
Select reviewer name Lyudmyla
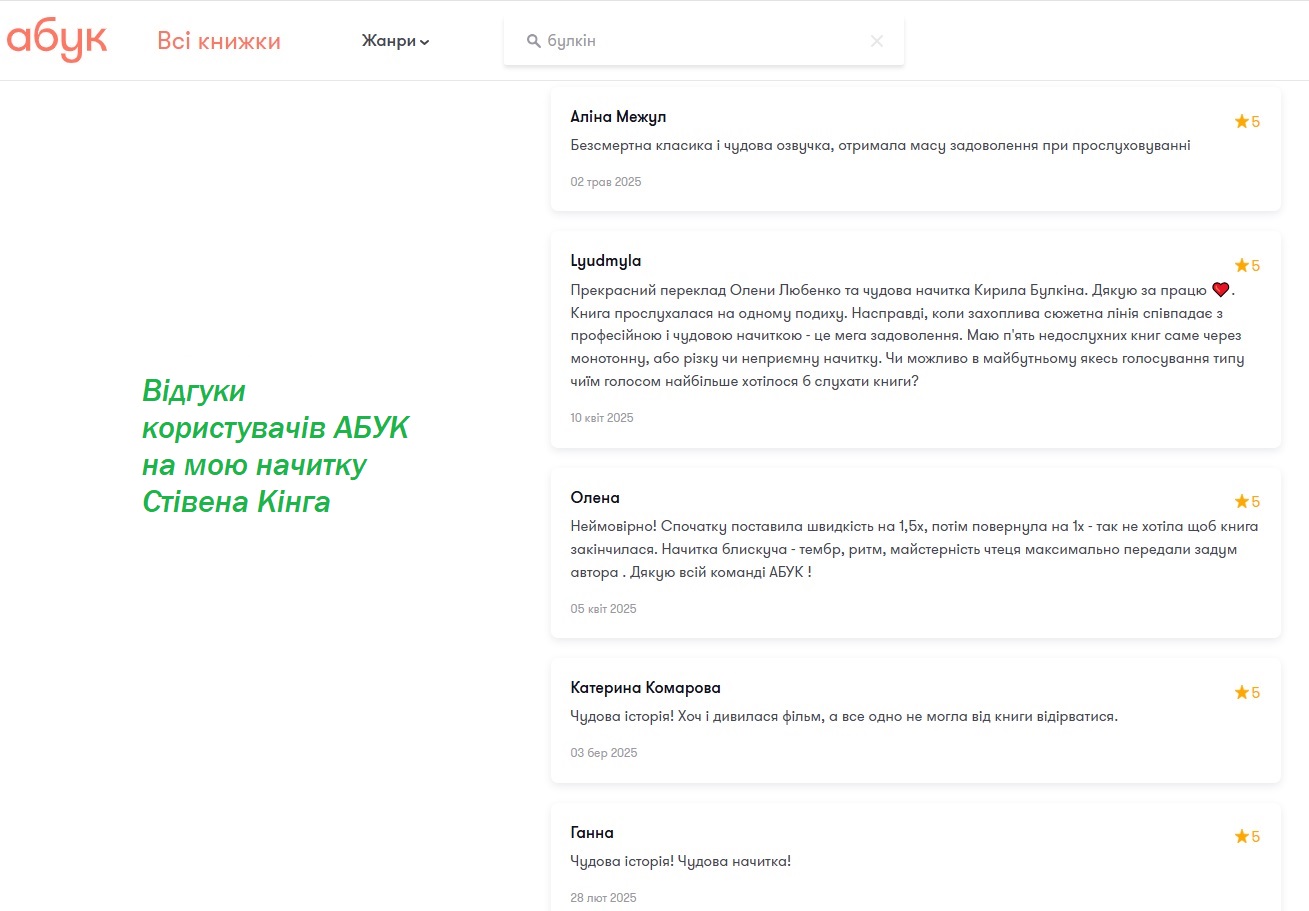tap(606, 261)
